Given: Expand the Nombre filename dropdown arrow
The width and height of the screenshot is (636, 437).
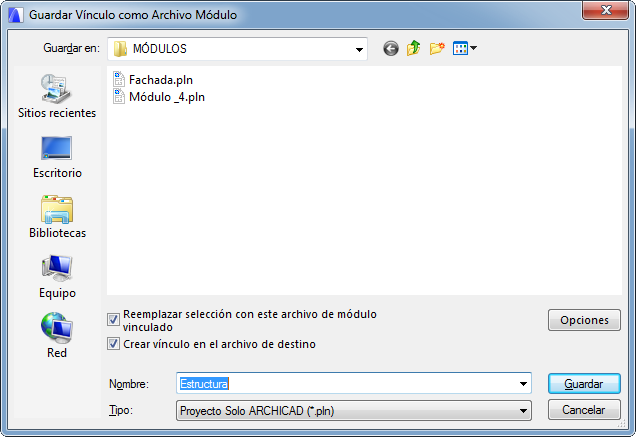Looking at the screenshot, I should (x=523, y=383).
